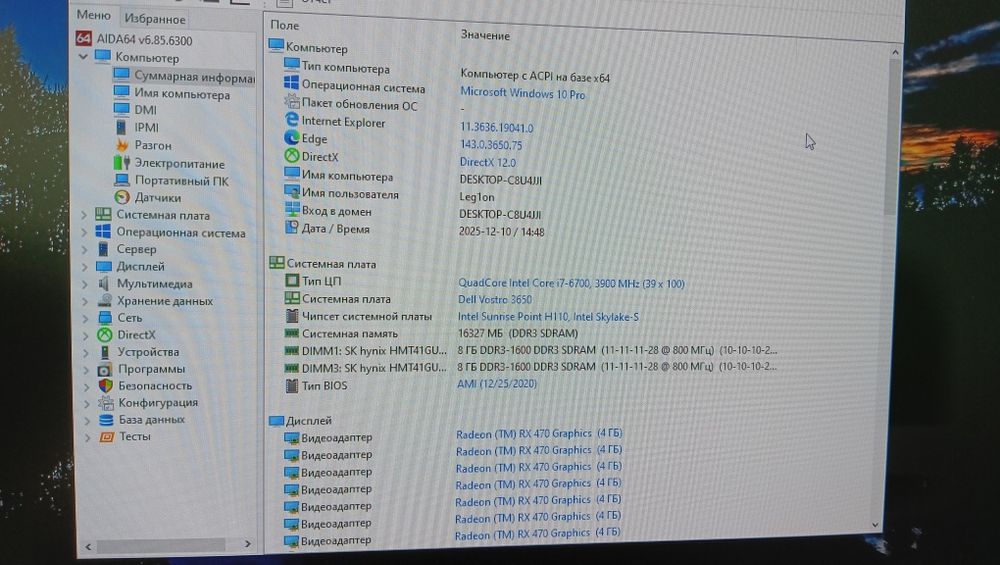This screenshot has height=565, width=1000.
Task: Select the Leg1on user name value
Action: 476,197
